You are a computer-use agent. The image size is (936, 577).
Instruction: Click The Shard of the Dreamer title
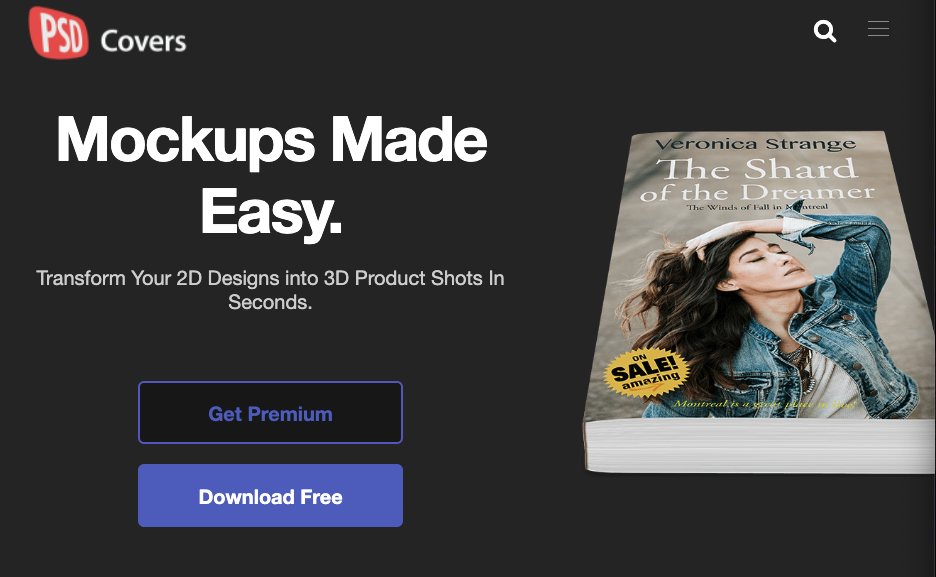click(757, 178)
